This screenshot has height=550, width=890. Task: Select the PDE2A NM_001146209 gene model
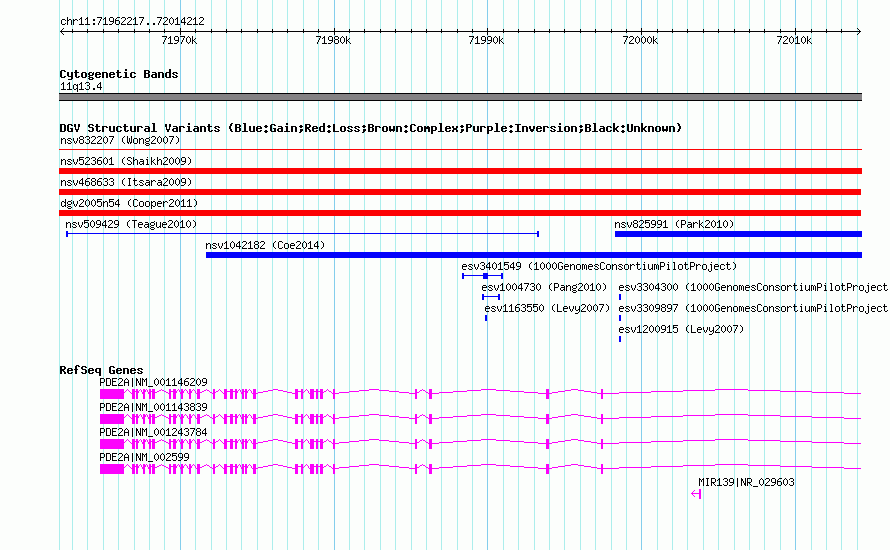pyautogui.click(x=480, y=393)
